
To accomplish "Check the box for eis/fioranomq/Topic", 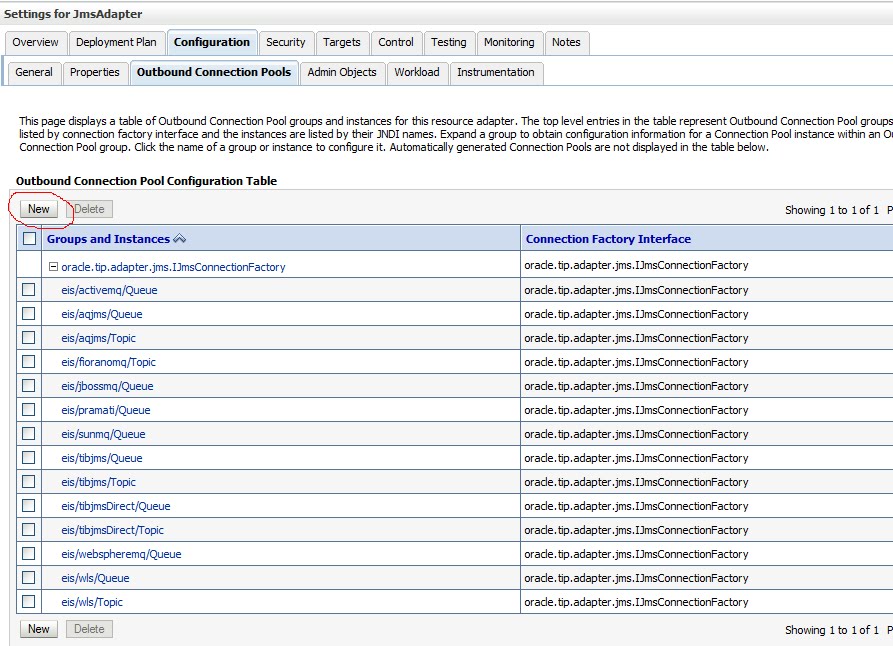I will coord(28,361).
